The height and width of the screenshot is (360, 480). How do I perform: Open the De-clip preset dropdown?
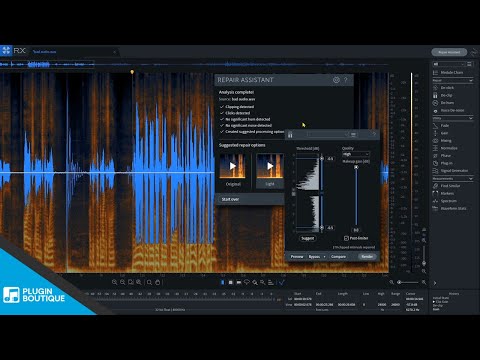click(327, 134)
